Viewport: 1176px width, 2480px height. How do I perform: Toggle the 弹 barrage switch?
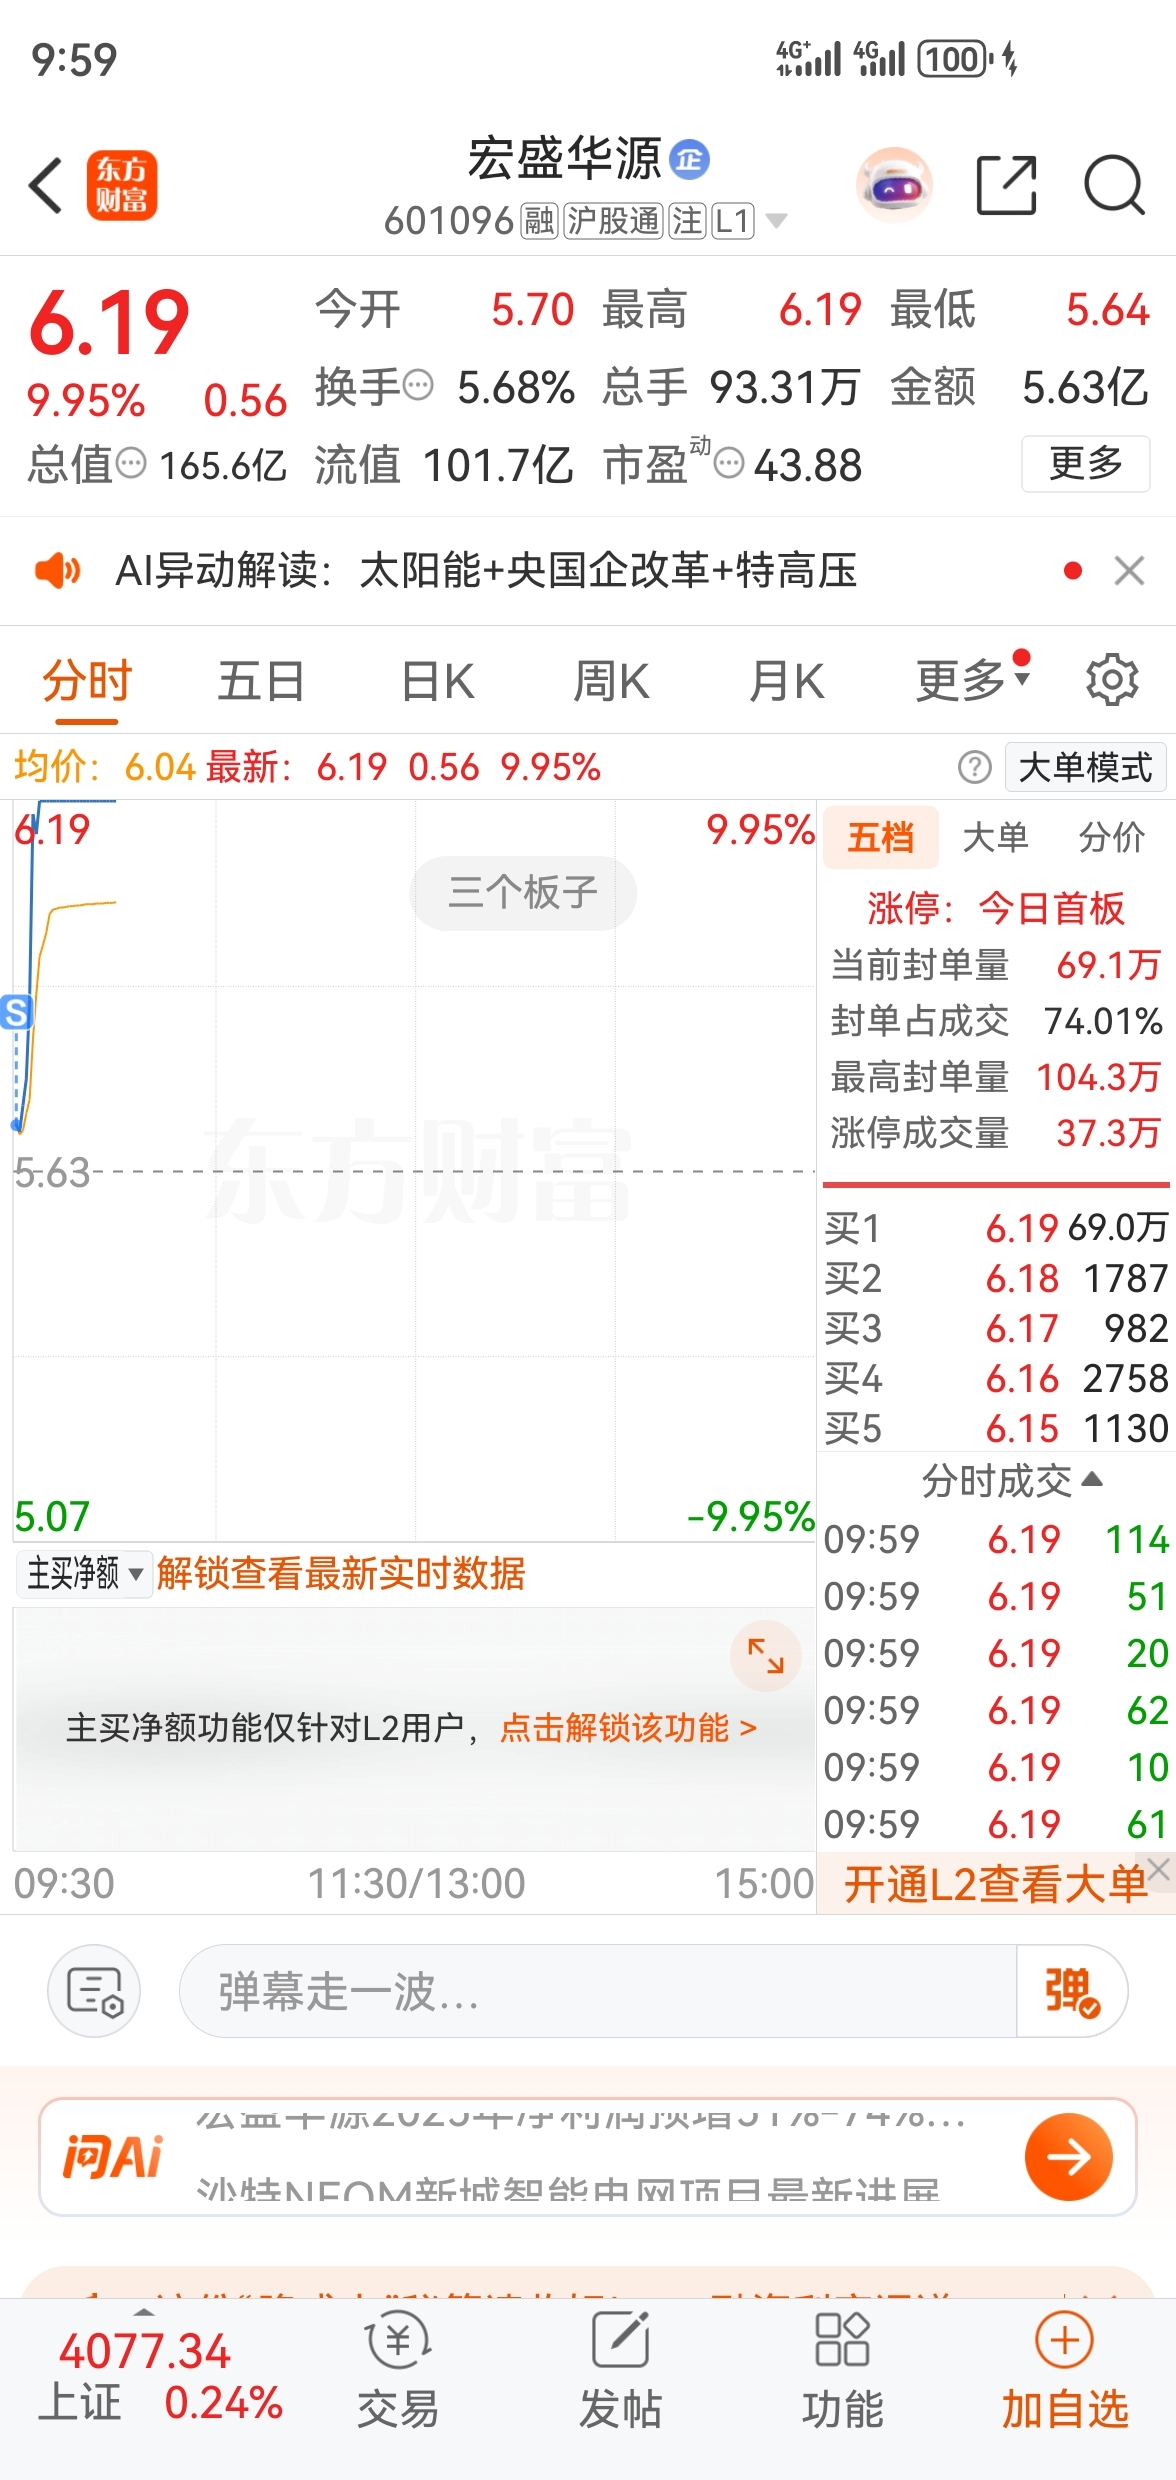(1072, 1991)
